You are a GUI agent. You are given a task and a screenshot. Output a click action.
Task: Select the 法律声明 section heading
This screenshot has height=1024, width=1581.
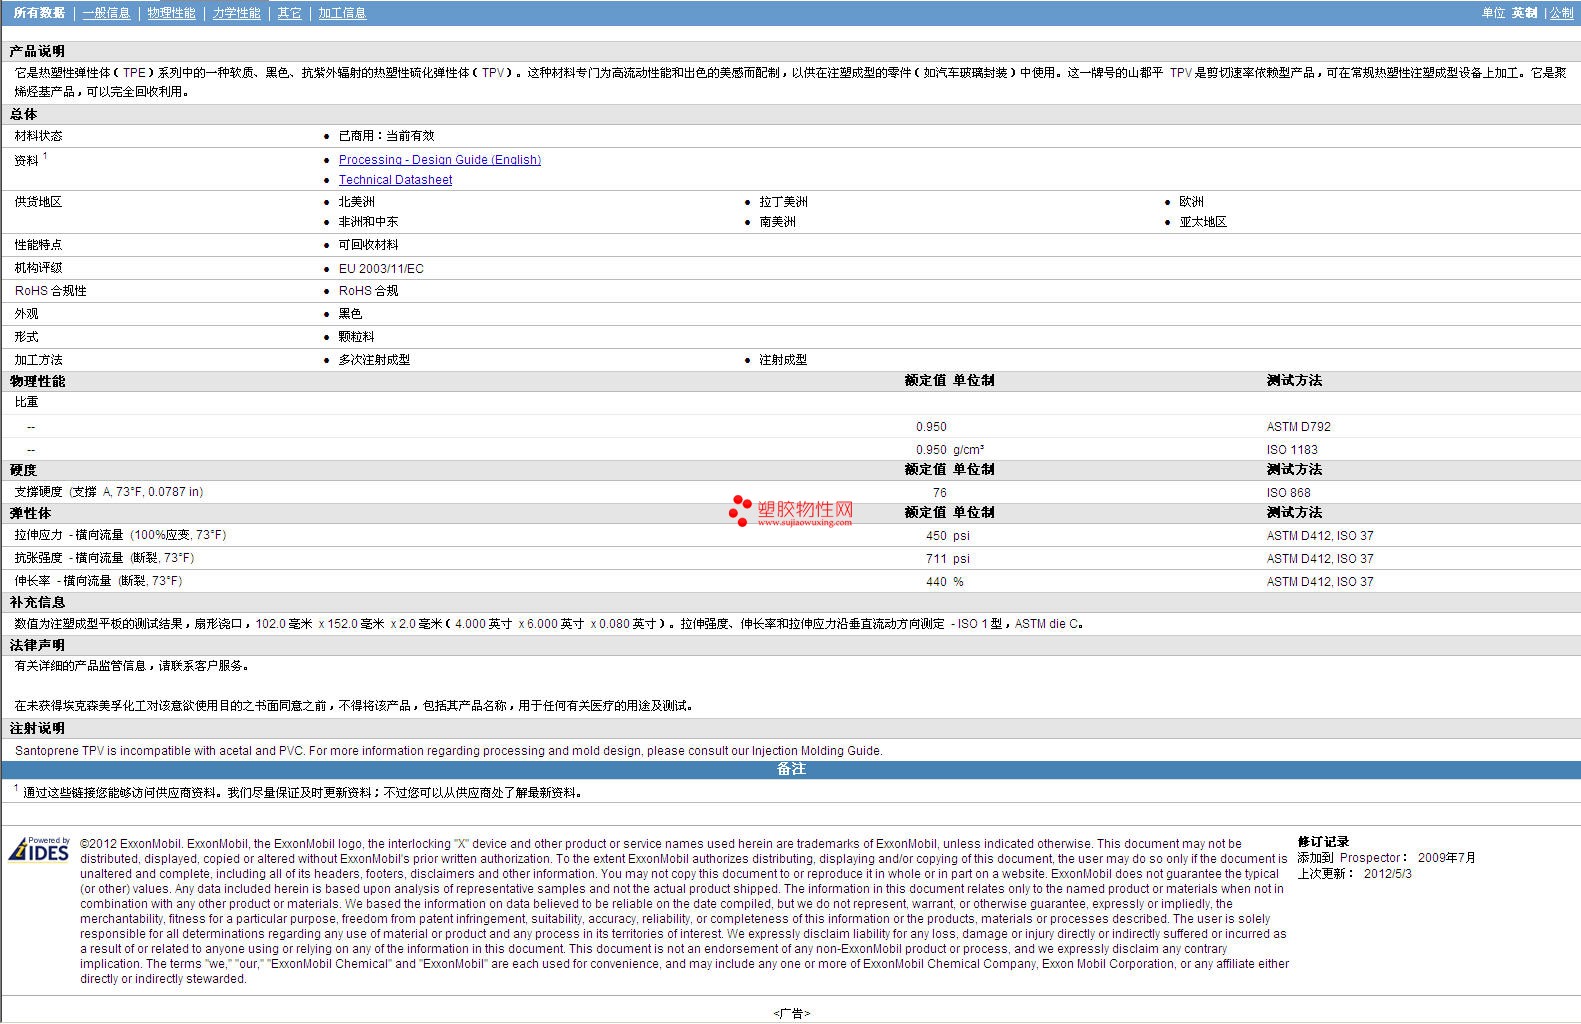37,645
